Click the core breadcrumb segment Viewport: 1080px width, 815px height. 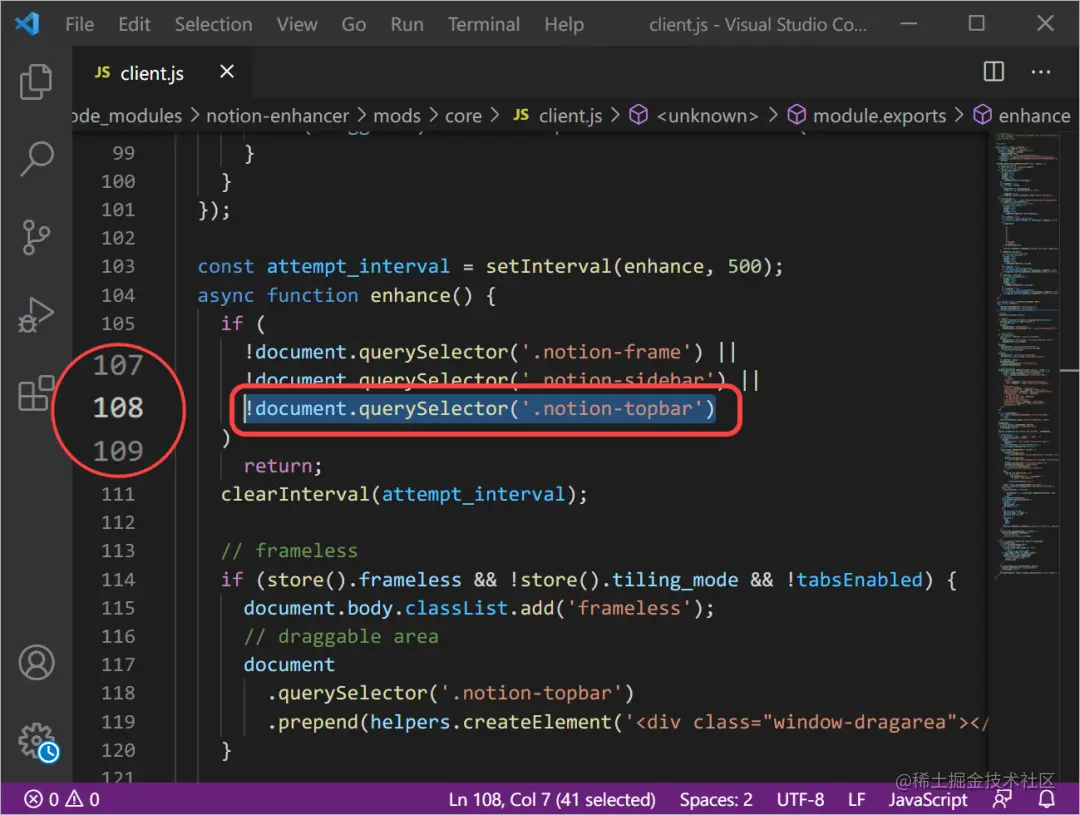pyautogui.click(x=463, y=116)
